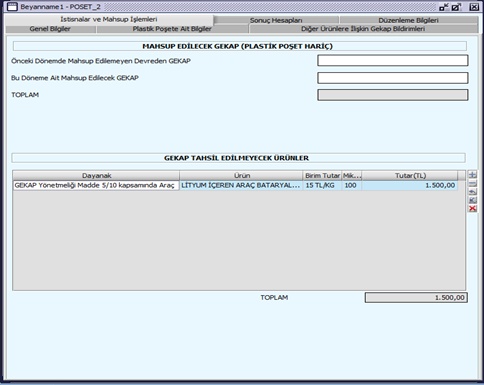
Task: Click the fourth icon below undo arrow
Action: (472, 200)
